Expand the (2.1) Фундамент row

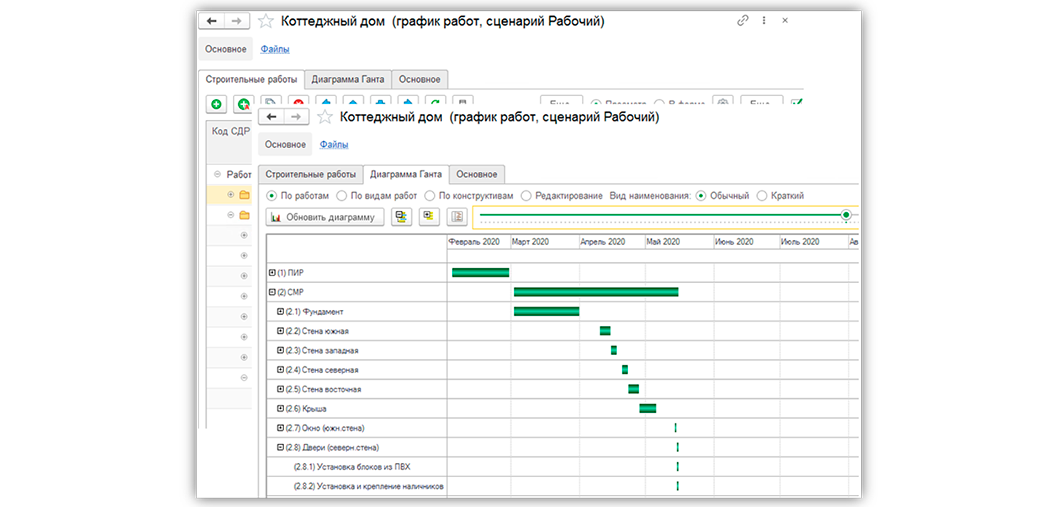(280, 311)
